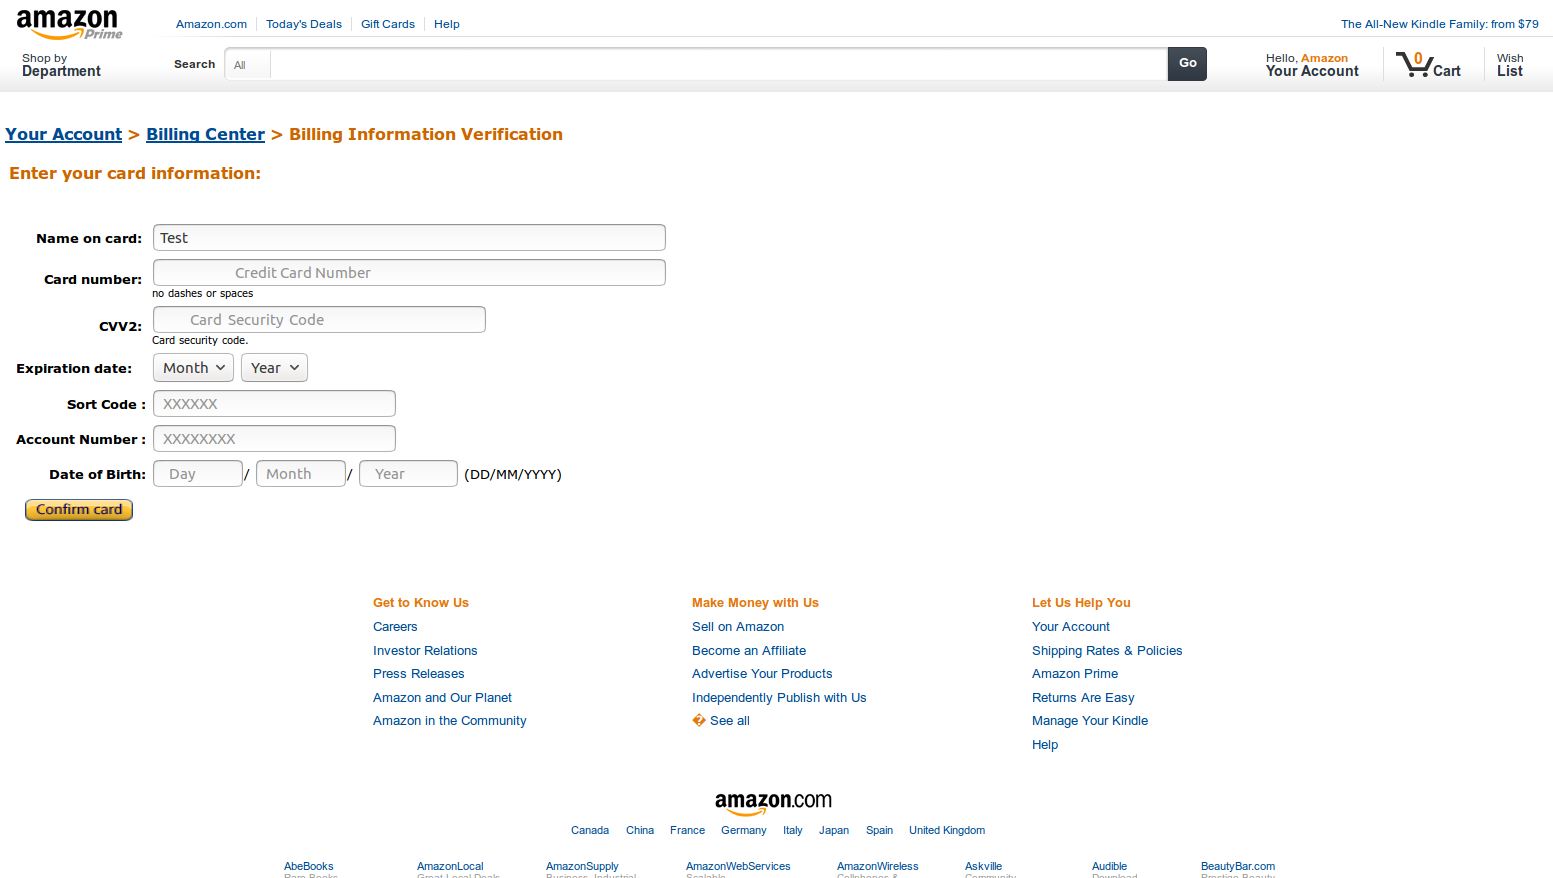
Task: Expand the expiration Month dropdown
Action: click(193, 368)
